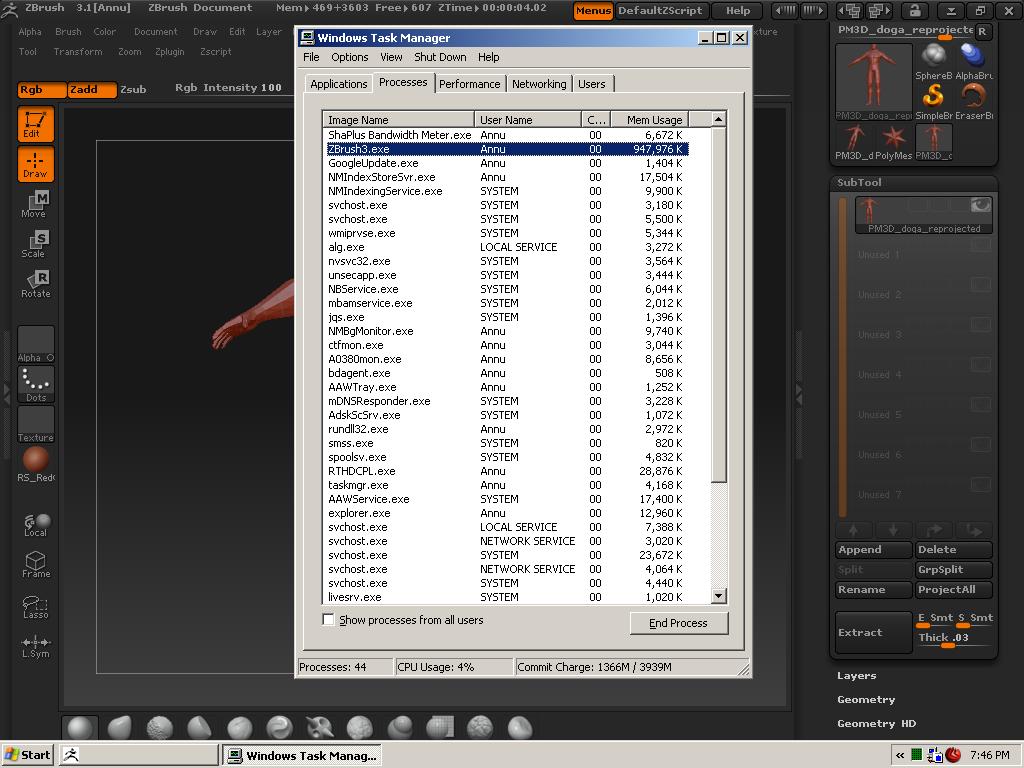The width and height of the screenshot is (1024, 768).
Task: Click the ZBrush taskbar button next to Start
Action: (138, 755)
